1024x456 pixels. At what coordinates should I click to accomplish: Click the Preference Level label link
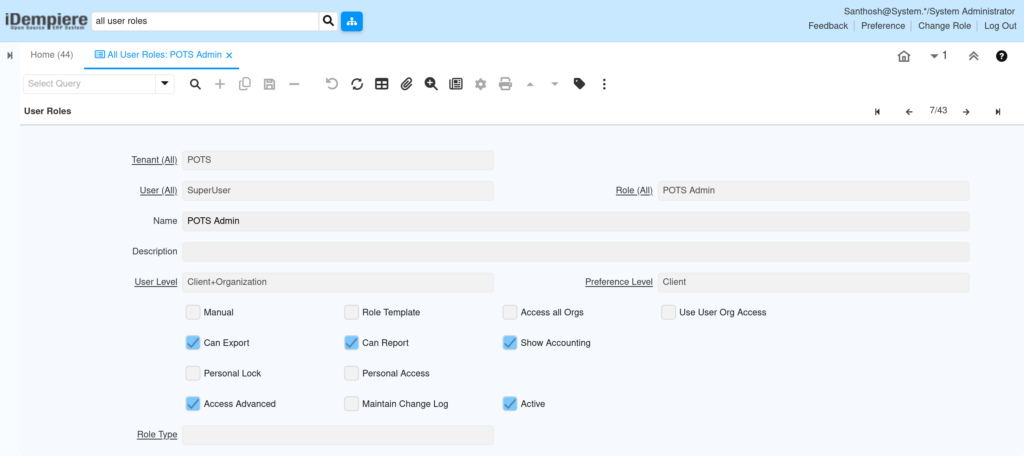[618, 282]
